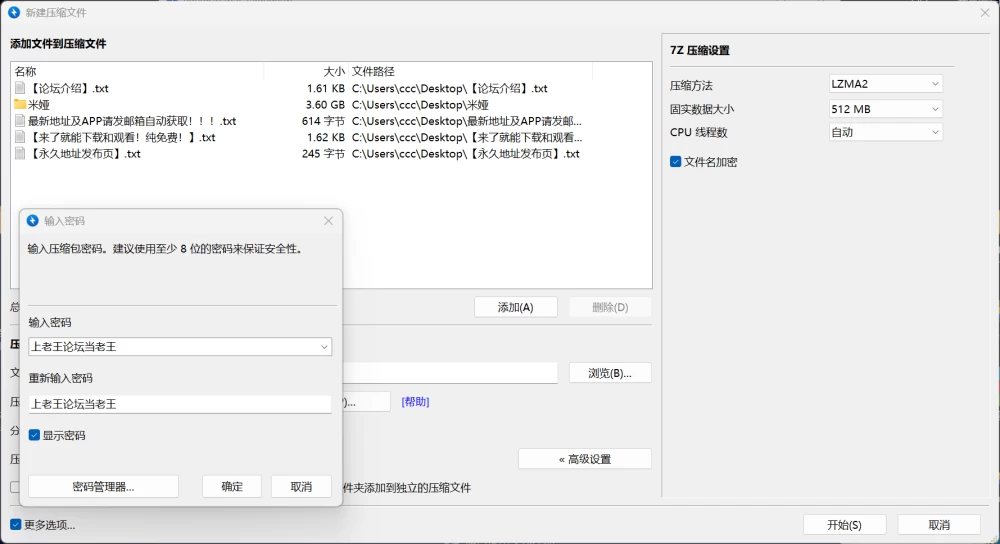Open the 密码管理器 button
Image resolution: width=1000 pixels, height=544 pixels.
click(x=103, y=487)
